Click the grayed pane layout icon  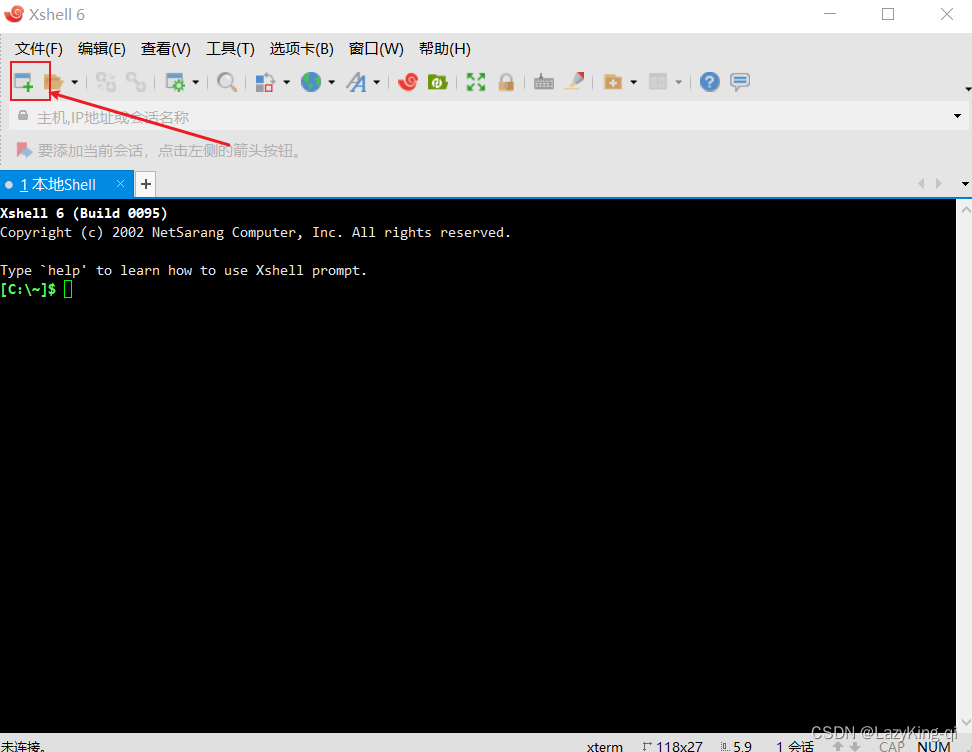[x=658, y=82]
